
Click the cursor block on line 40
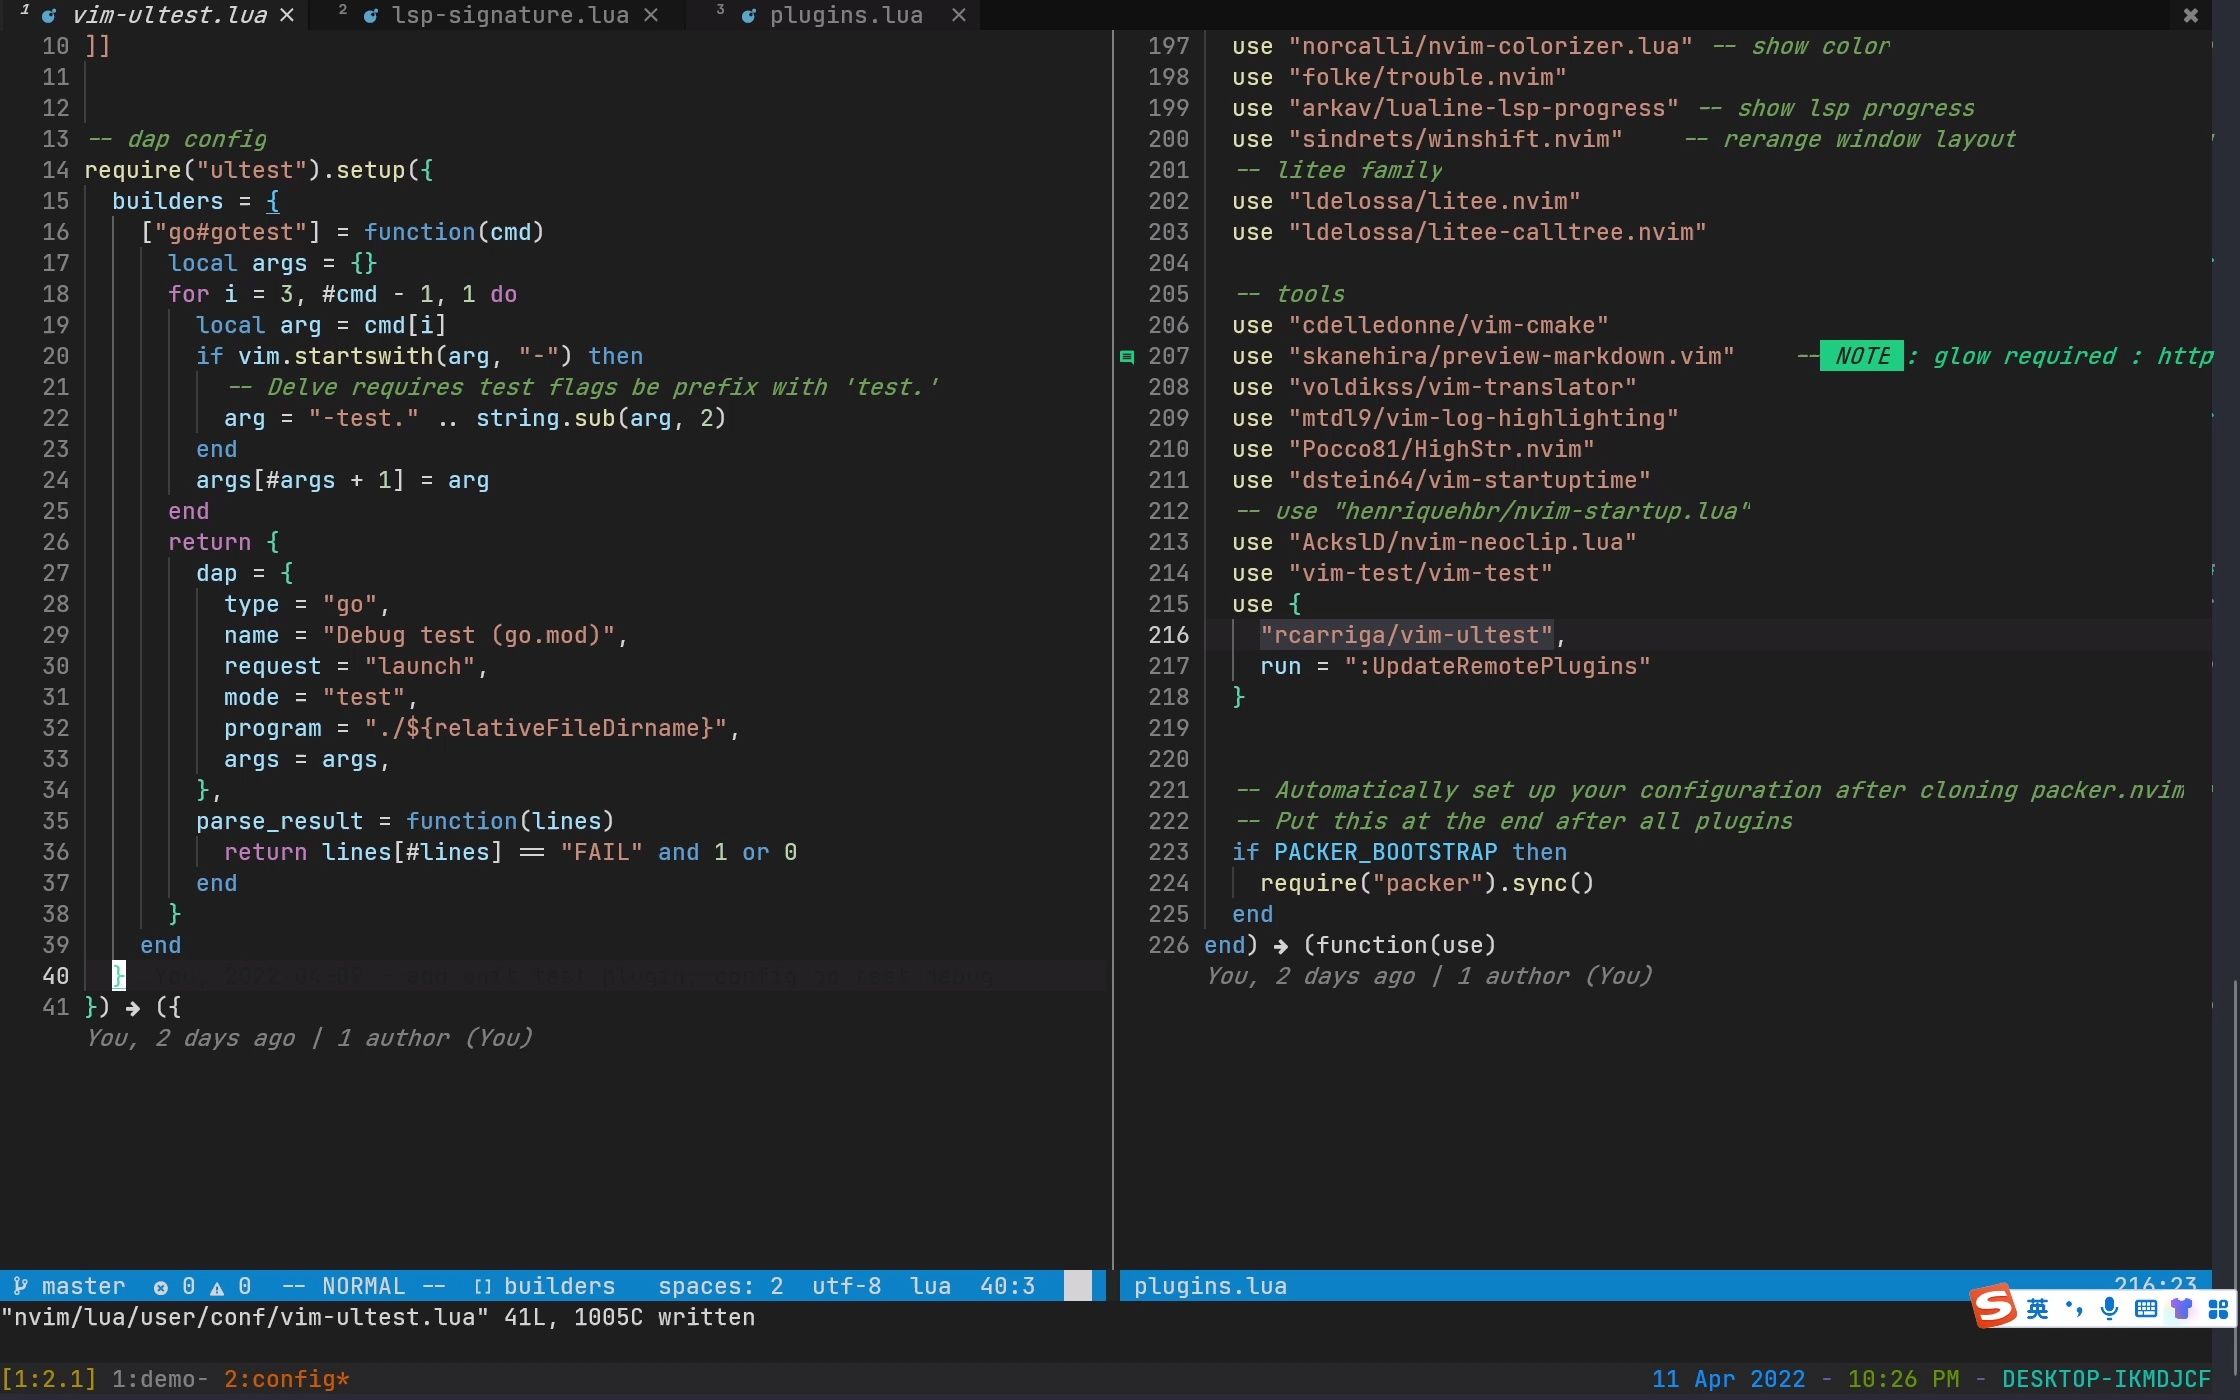tap(119, 976)
